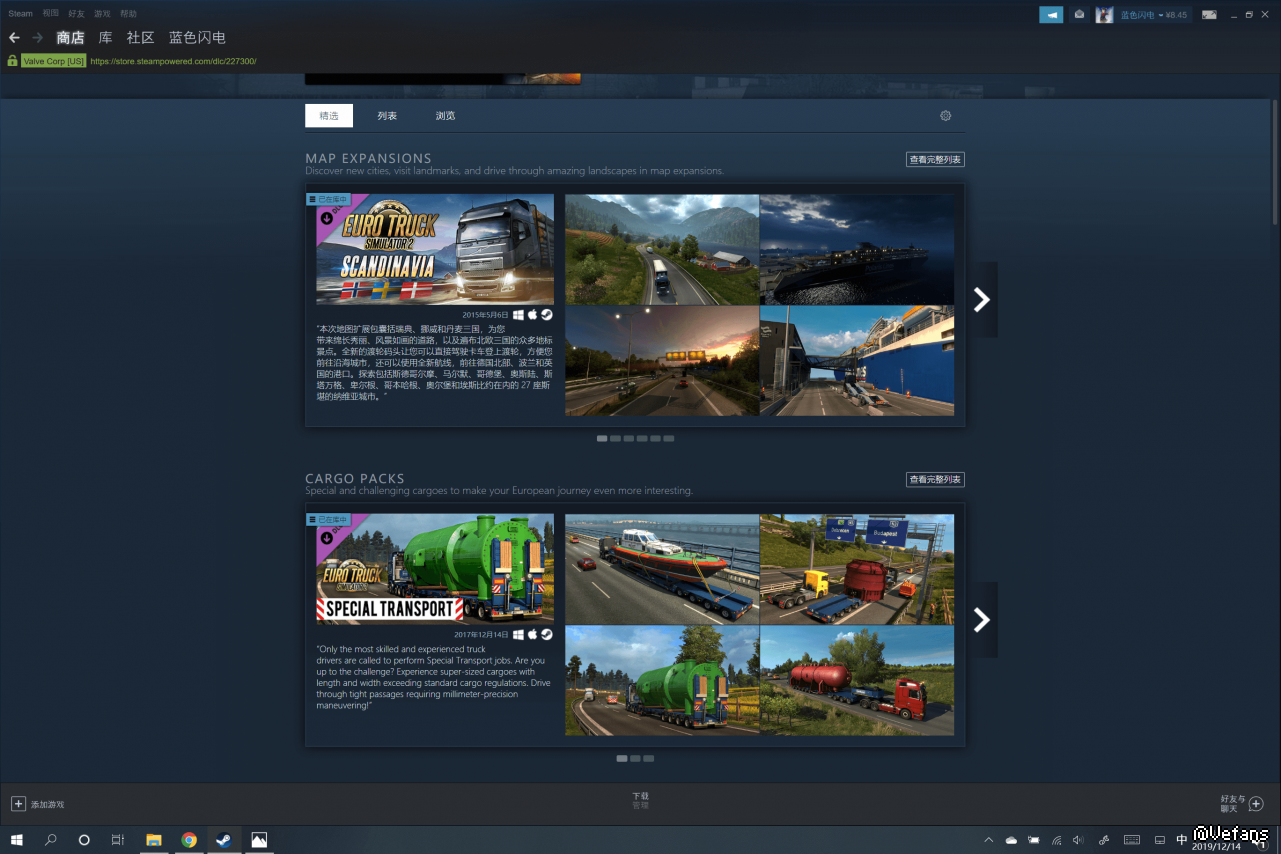Screen dimensions: 1281x854
Task: Open the 好友 menu
Action: point(77,14)
